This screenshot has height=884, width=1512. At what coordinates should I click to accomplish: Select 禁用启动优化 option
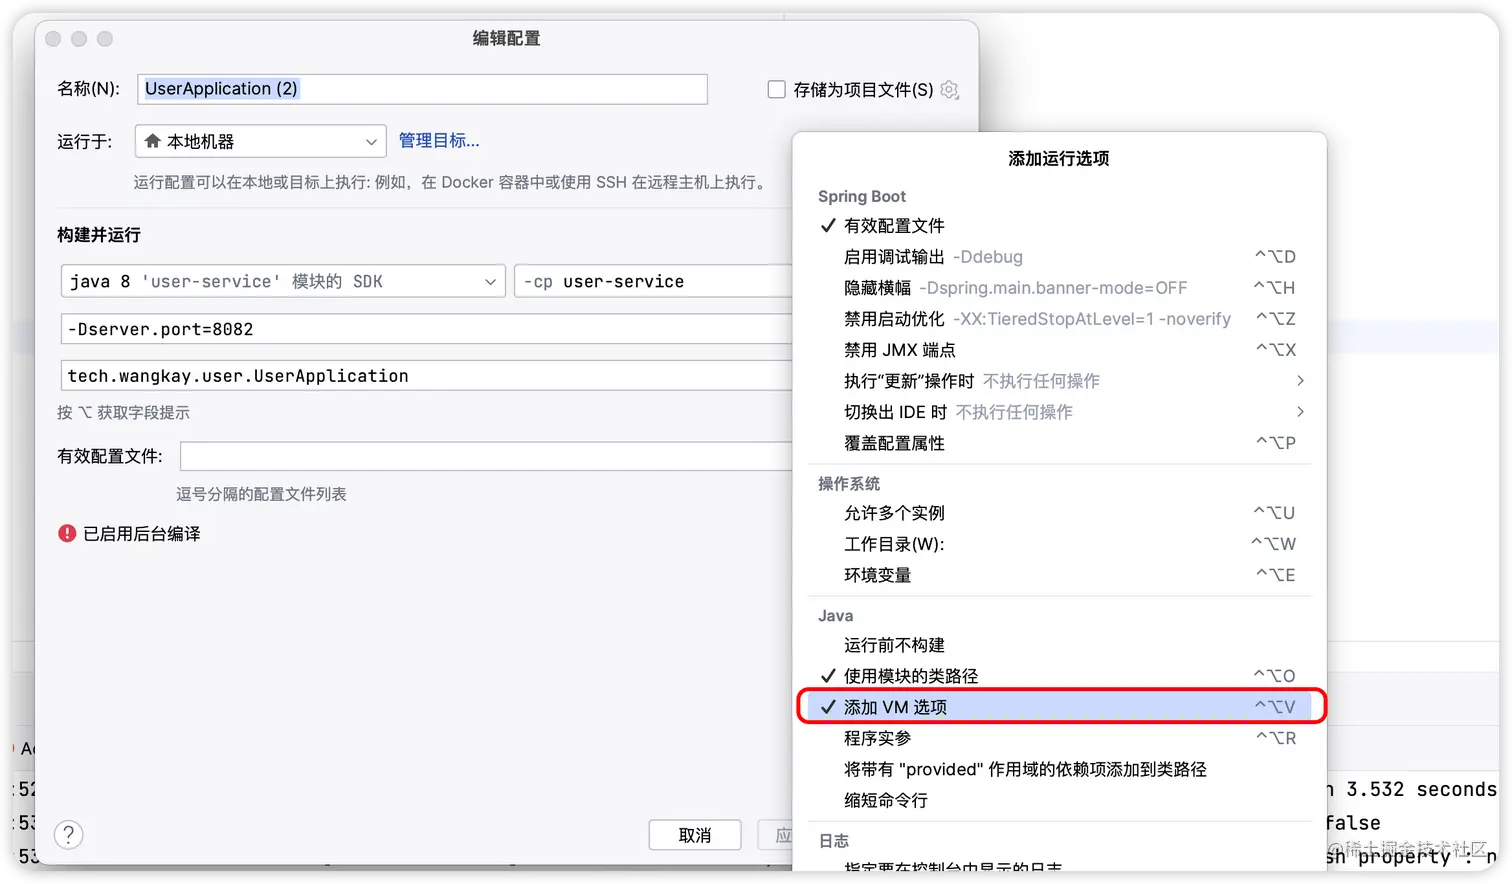pos(1060,319)
